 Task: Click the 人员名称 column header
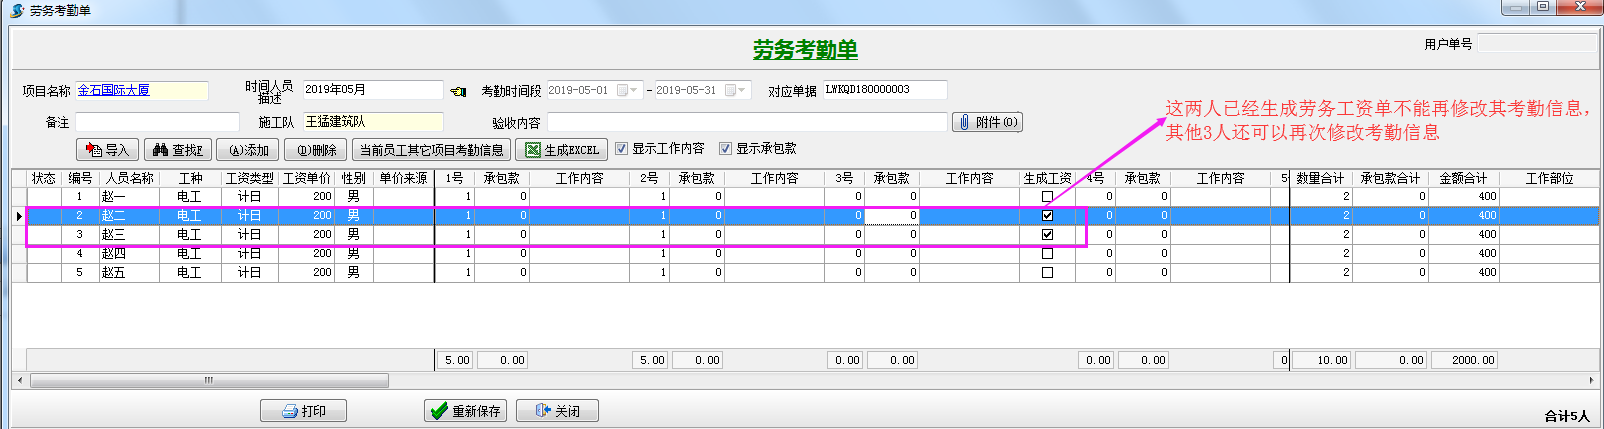tap(130, 178)
